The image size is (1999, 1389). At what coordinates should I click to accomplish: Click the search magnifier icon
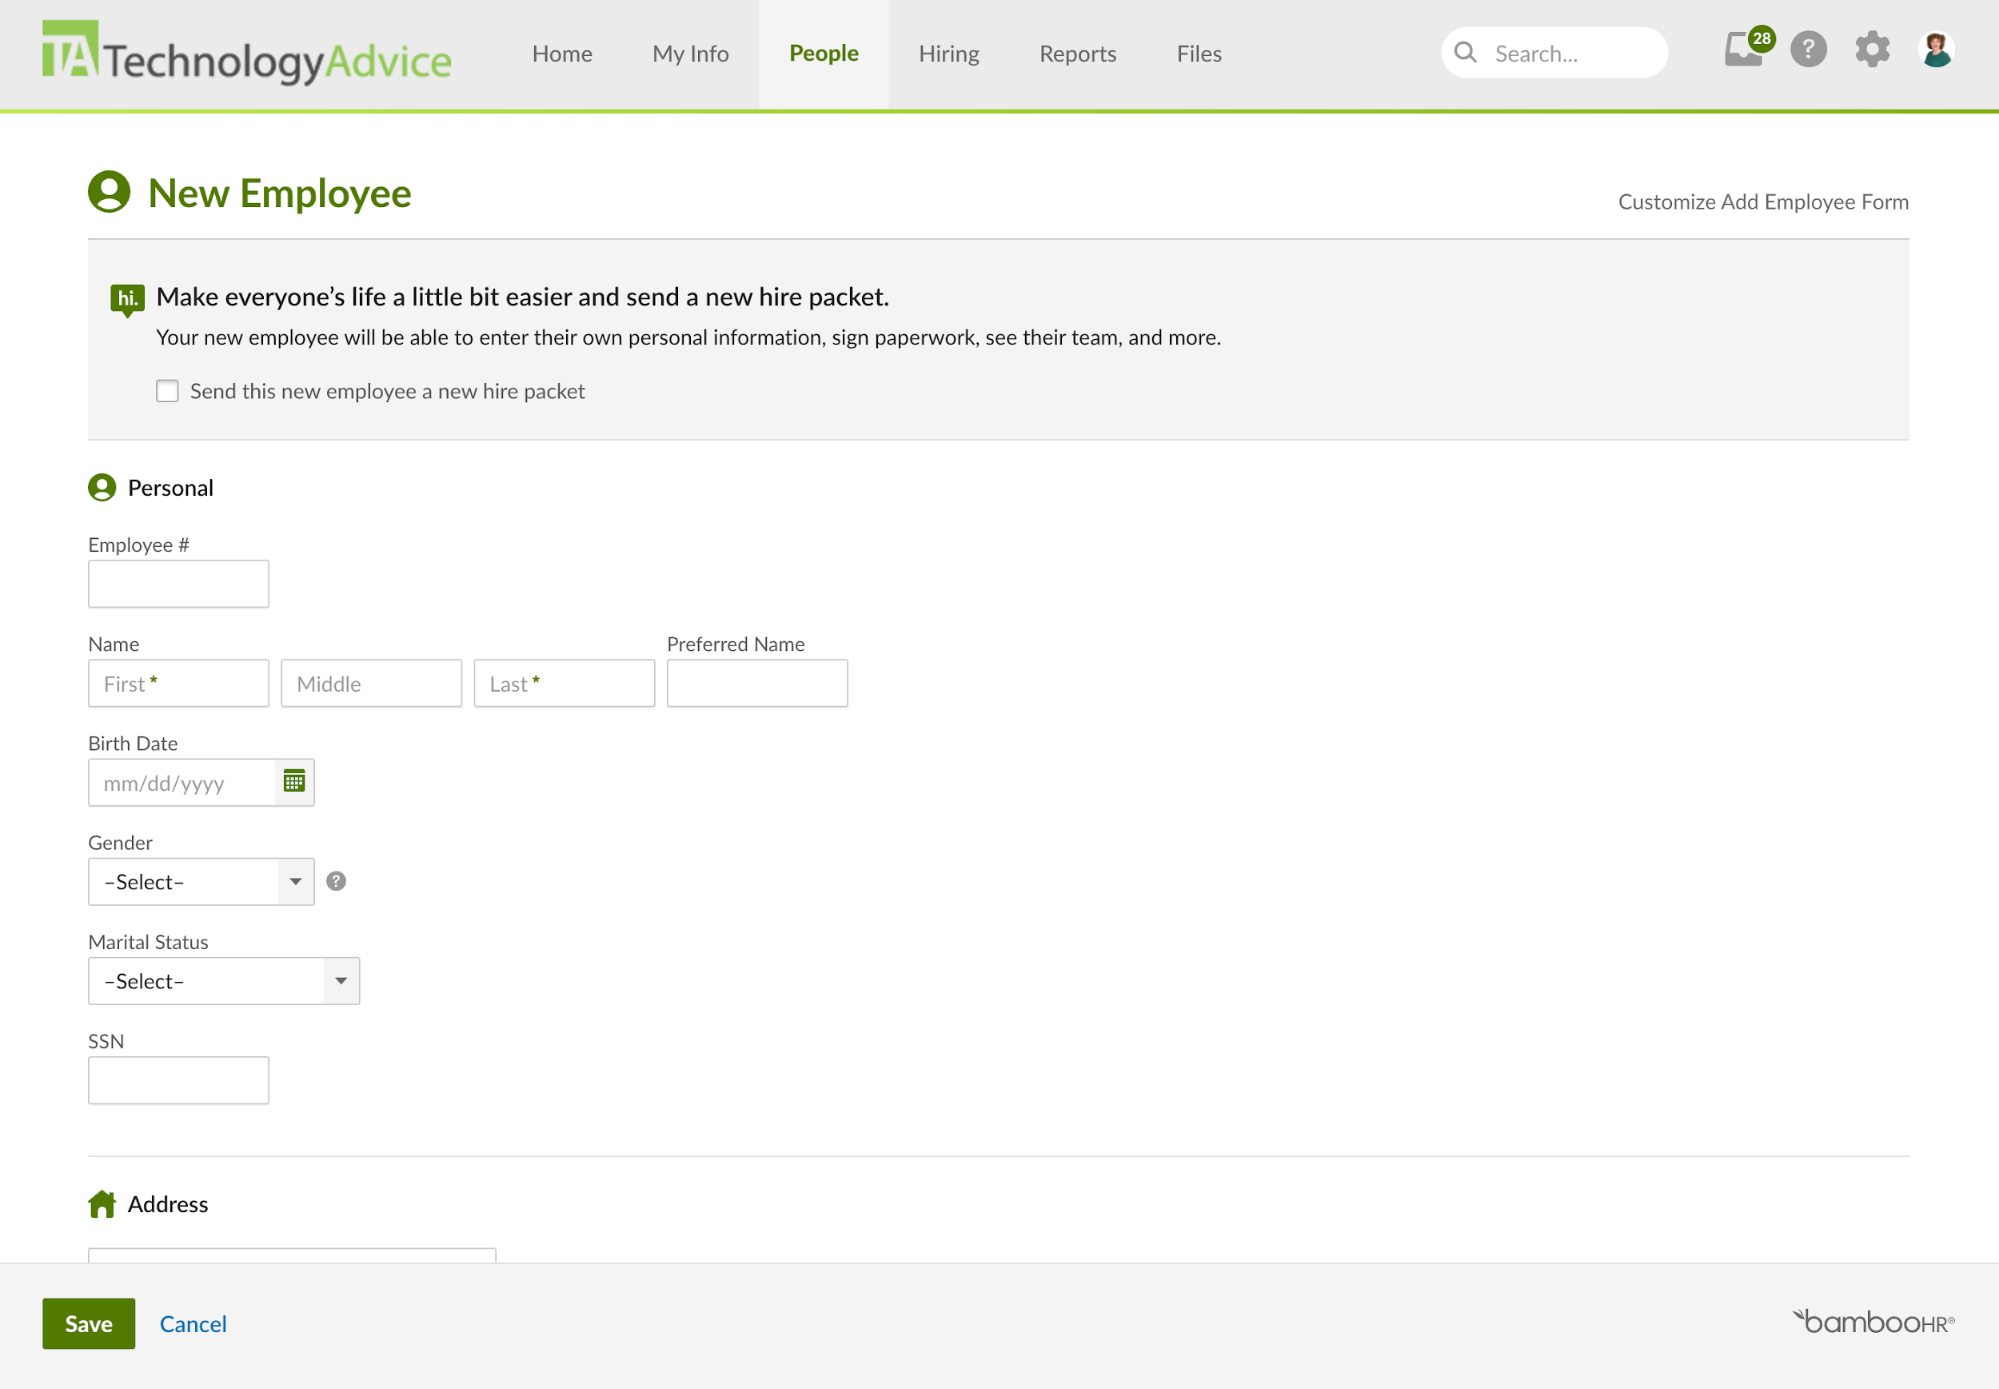(1465, 53)
